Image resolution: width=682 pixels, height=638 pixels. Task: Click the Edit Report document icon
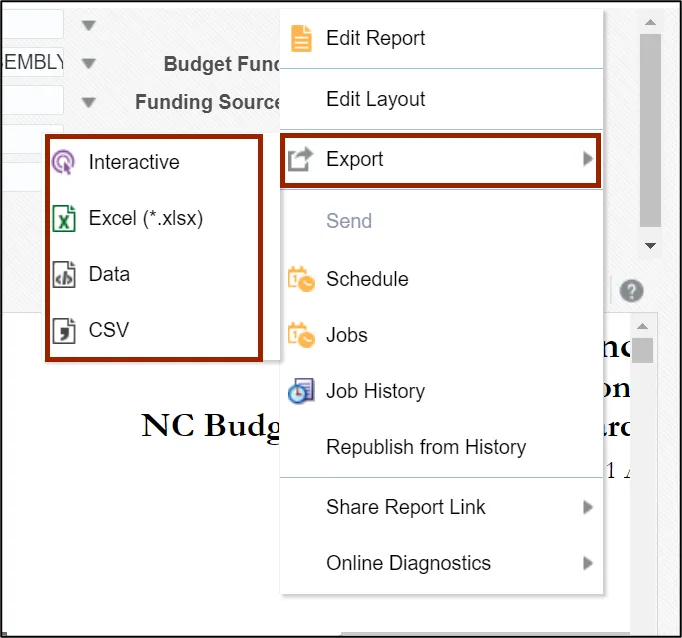click(x=301, y=39)
